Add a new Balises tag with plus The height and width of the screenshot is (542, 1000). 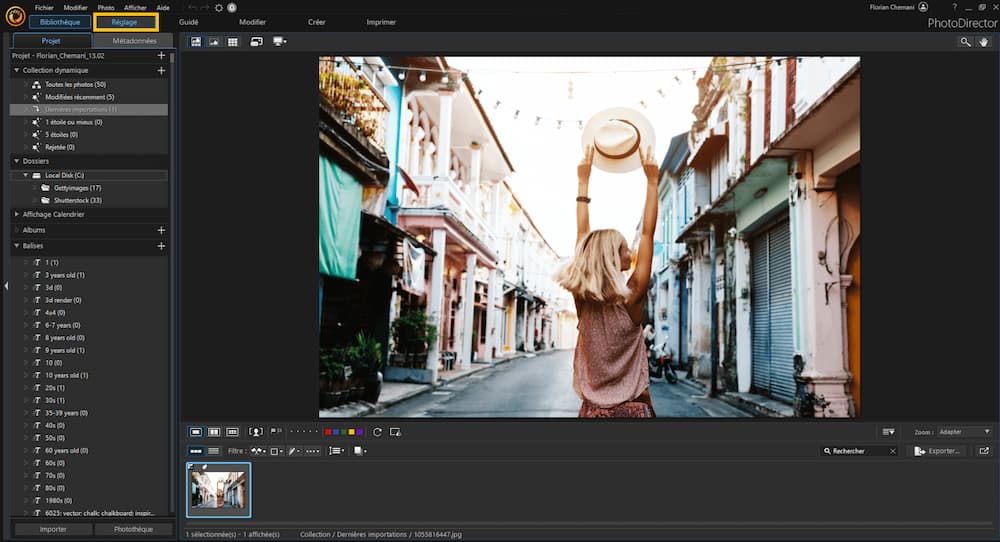tap(161, 245)
